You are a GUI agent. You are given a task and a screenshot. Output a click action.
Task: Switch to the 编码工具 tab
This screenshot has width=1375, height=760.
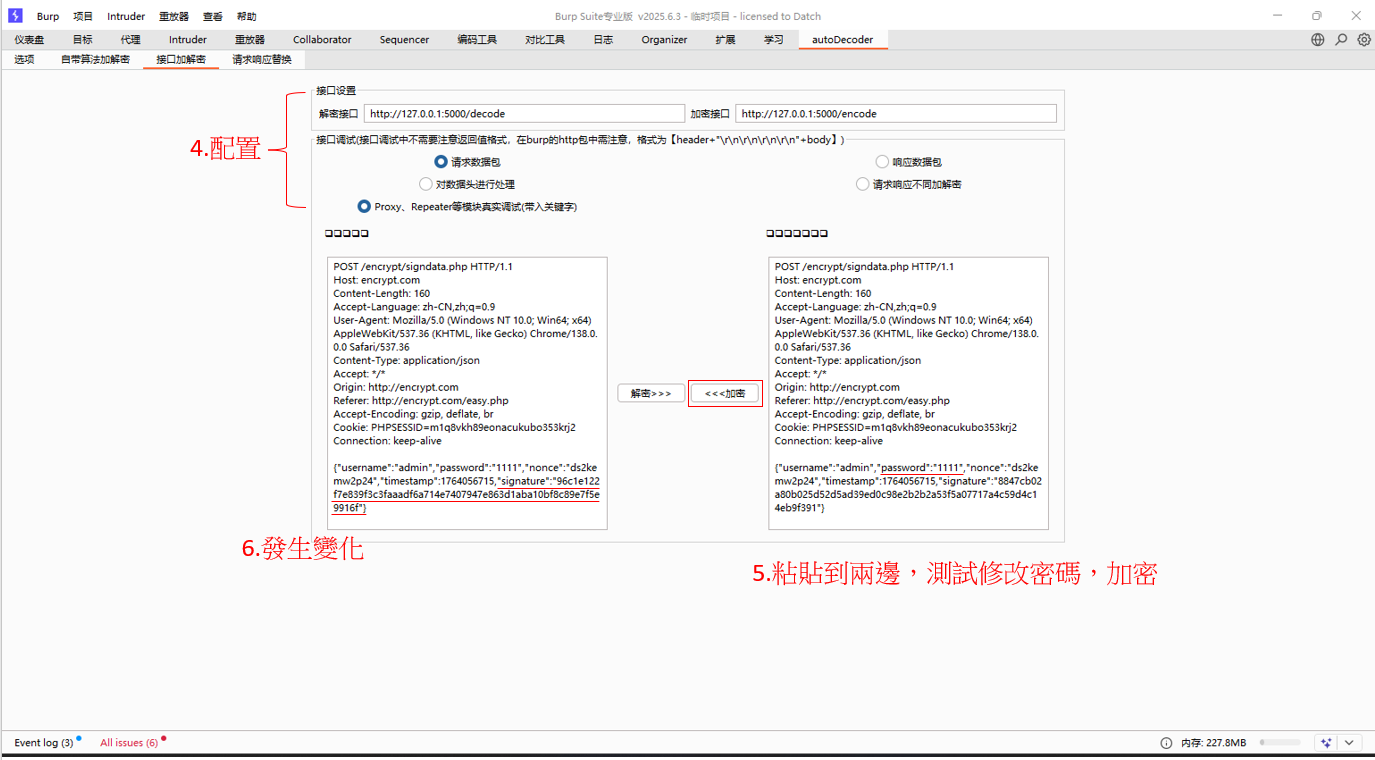click(477, 40)
